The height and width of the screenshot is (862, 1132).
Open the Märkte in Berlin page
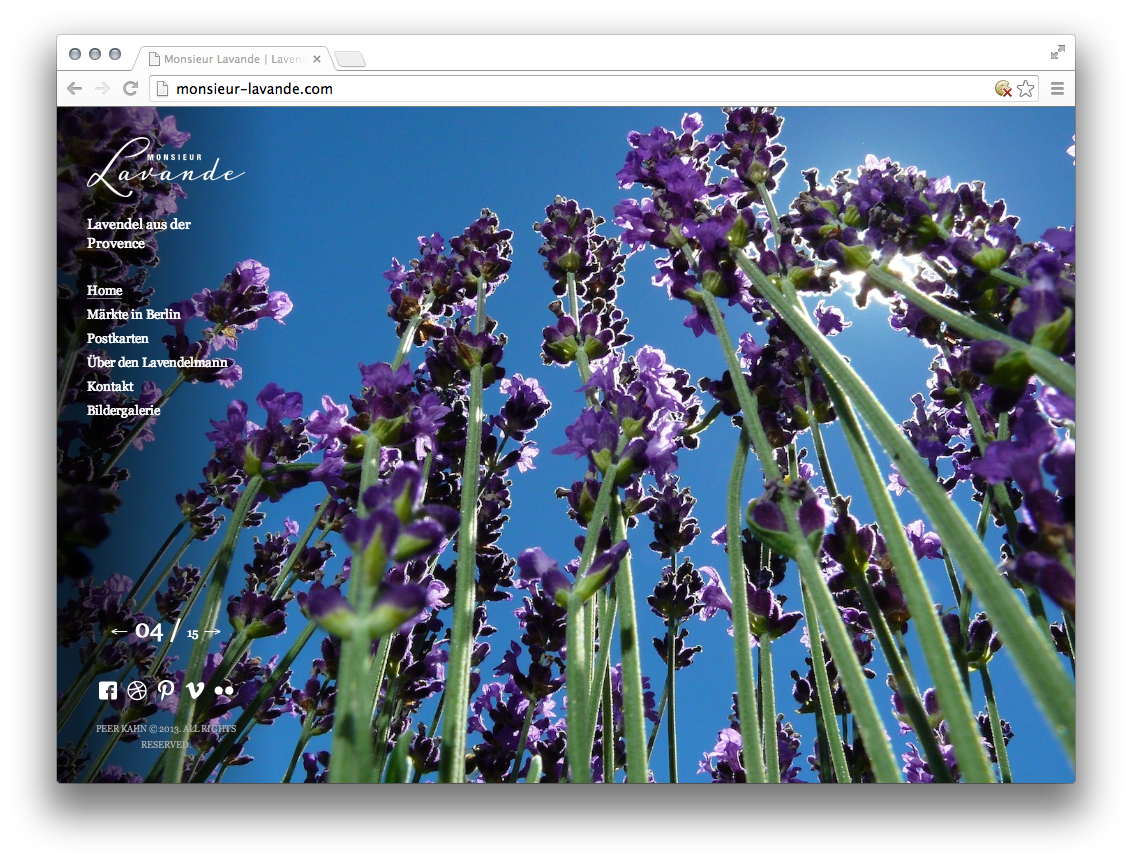[x=134, y=314]
